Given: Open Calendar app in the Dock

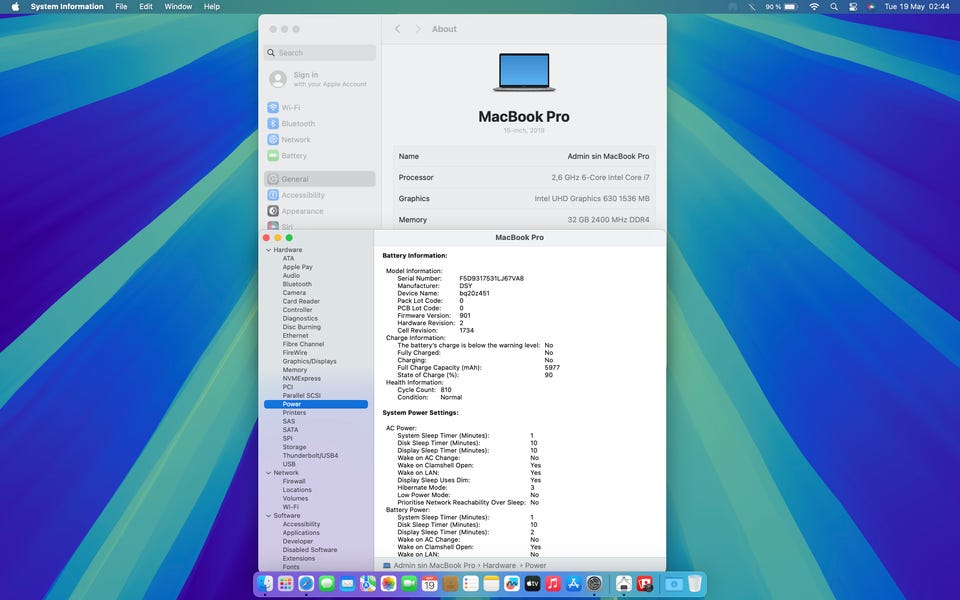Looking at the screenshot, I should 430,583.
